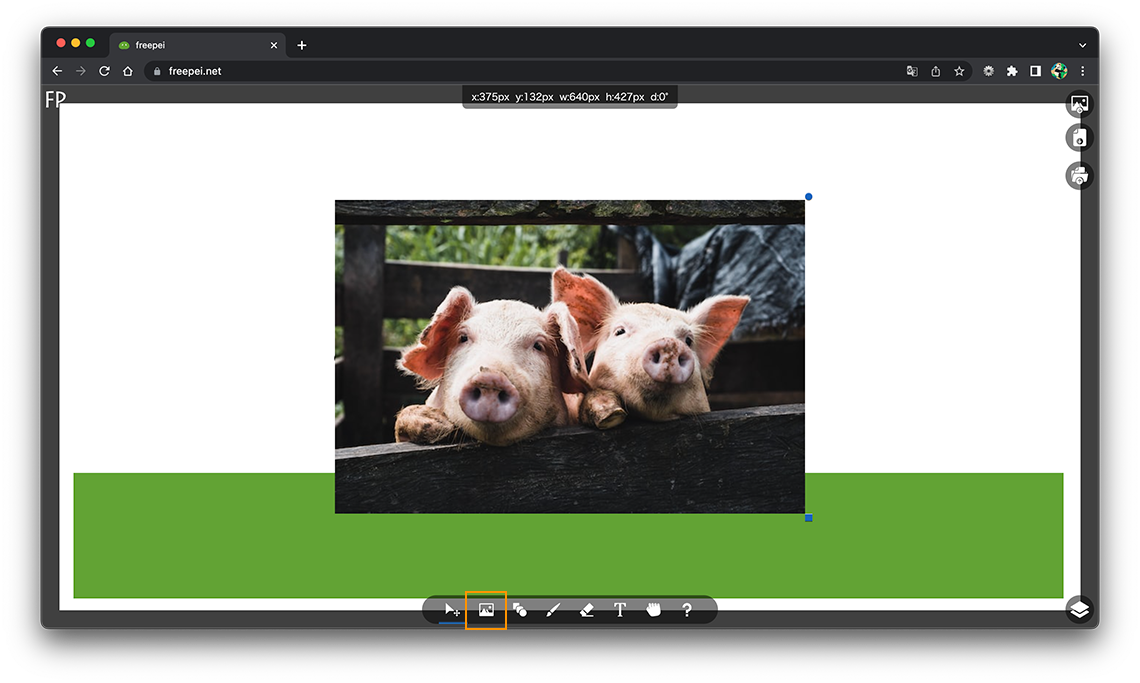The width and height of the screenshot is (1140, 683).
Task: Click the gear extension icon
Action: tap(988, 71)
